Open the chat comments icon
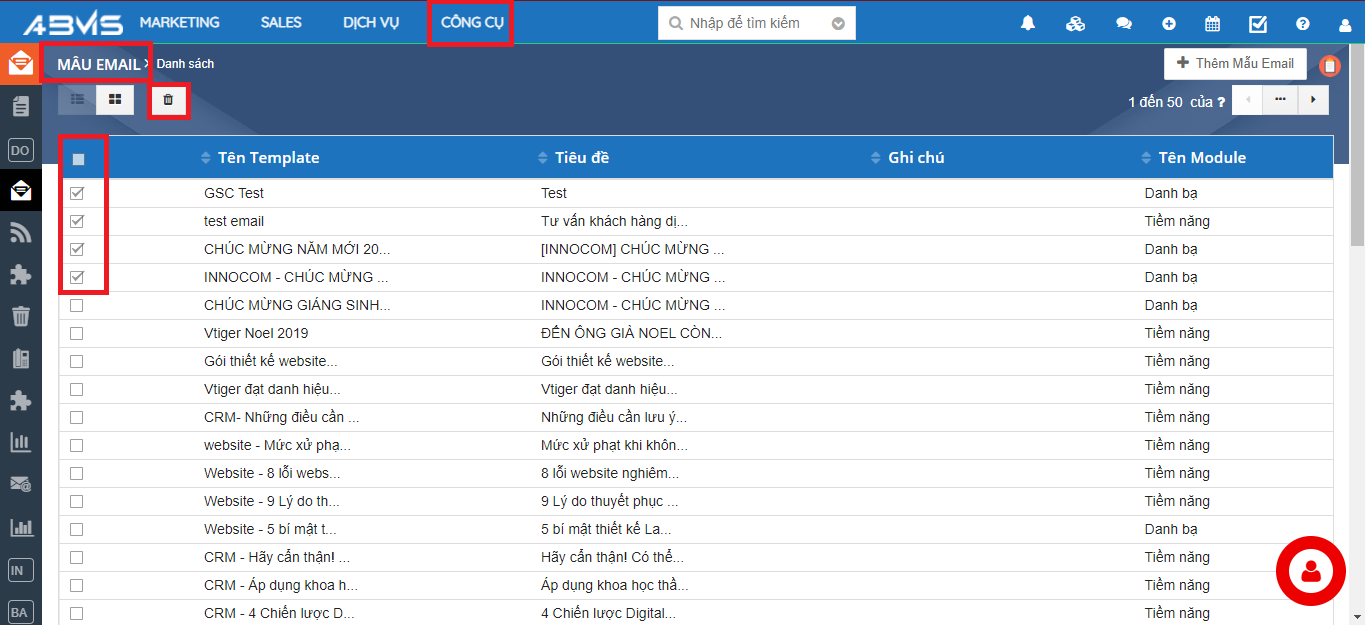 (1124, 24)
